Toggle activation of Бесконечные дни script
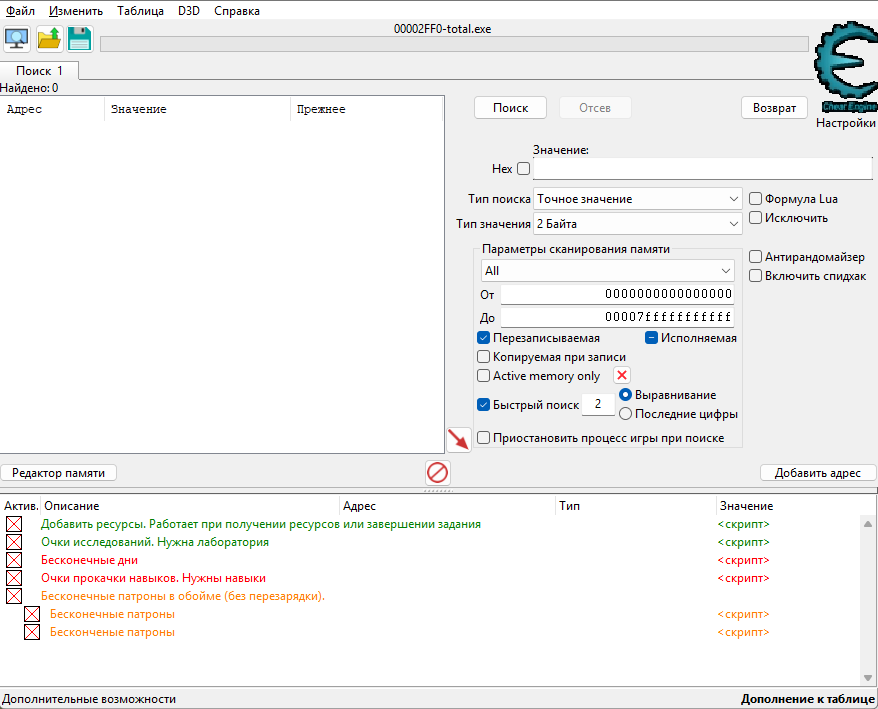Viewport: 878px width, 709px height. [x=13, y=560]
